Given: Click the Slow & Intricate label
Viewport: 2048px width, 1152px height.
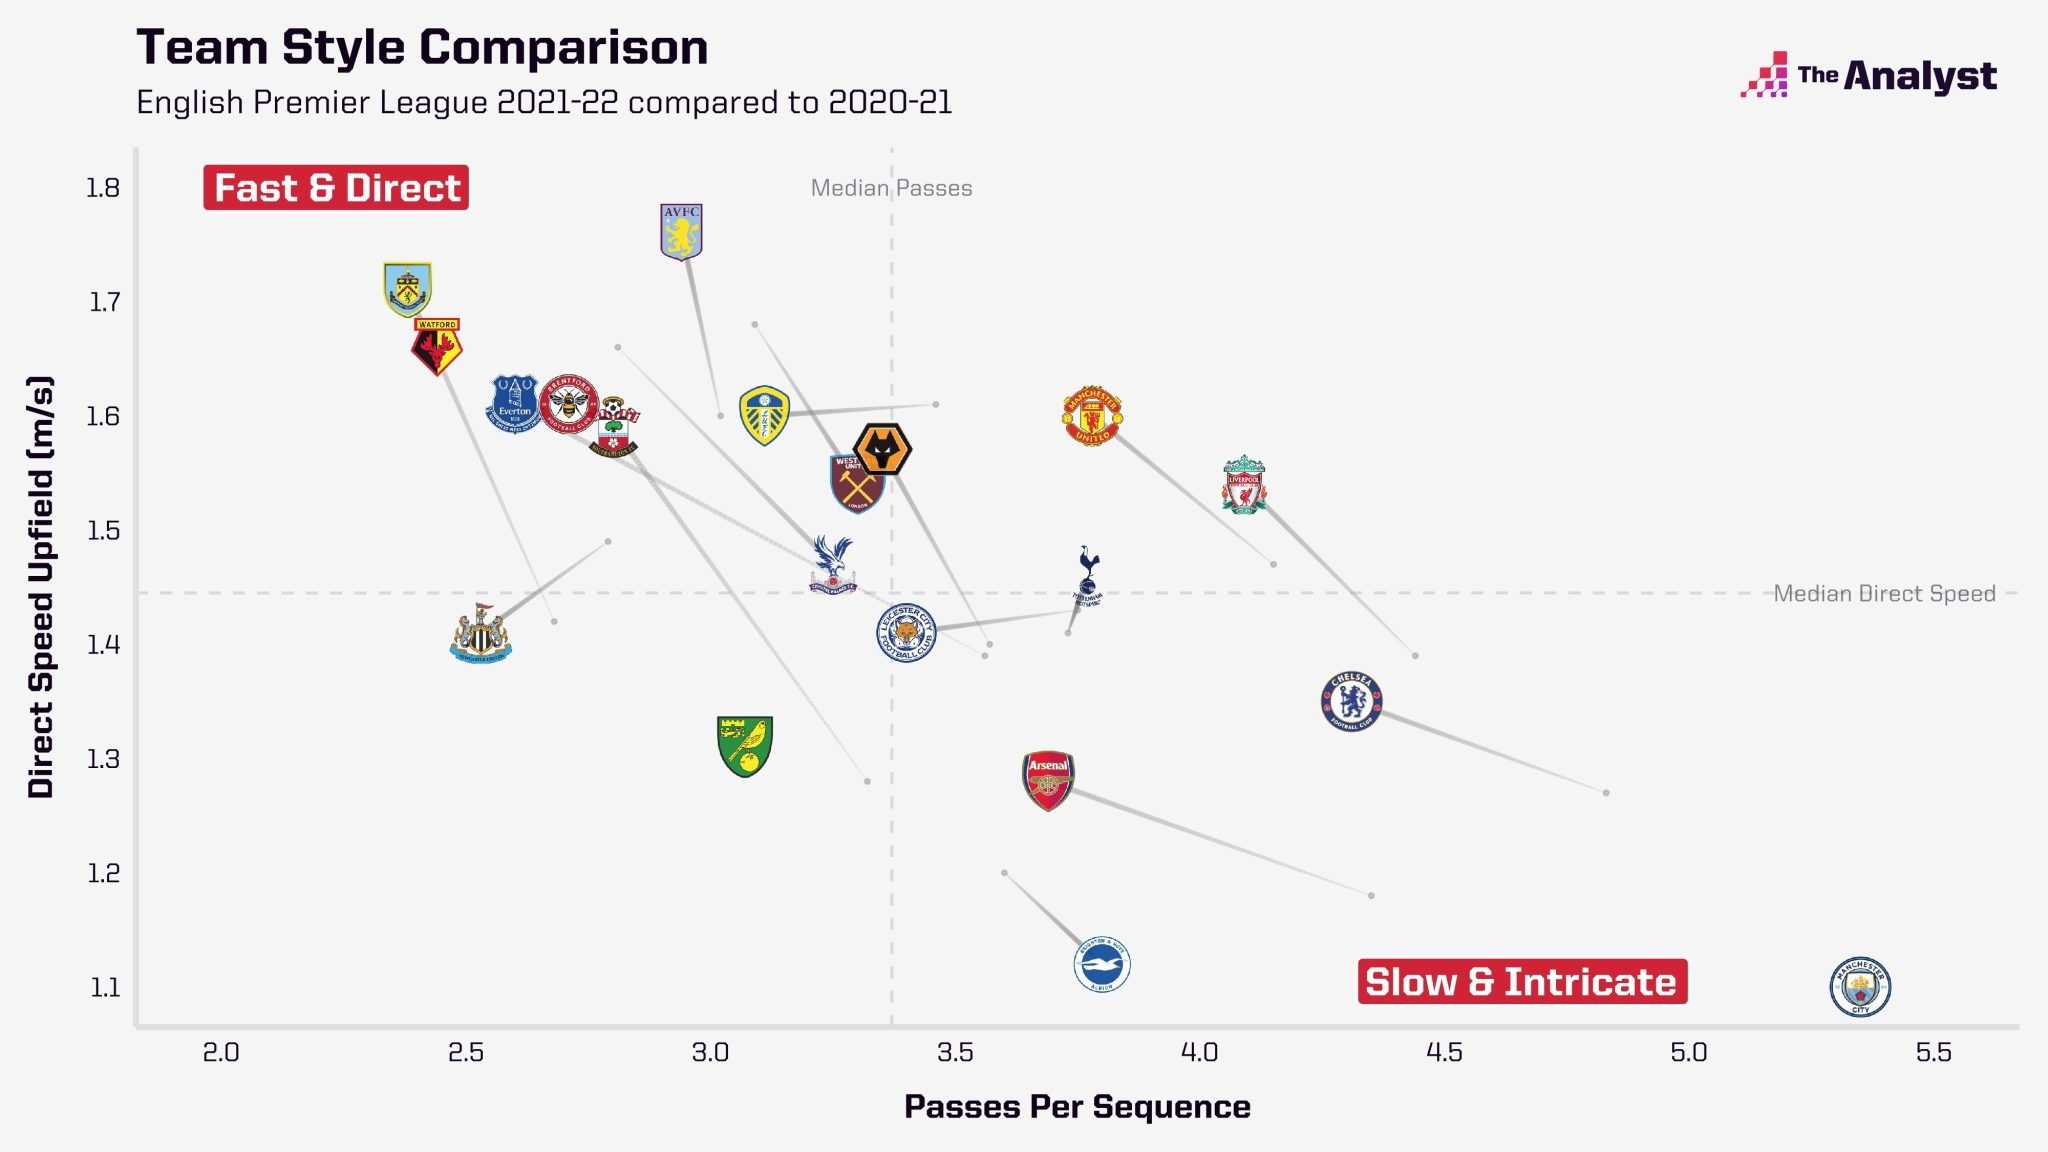Looking at the screenshot, I should 1522,981.
